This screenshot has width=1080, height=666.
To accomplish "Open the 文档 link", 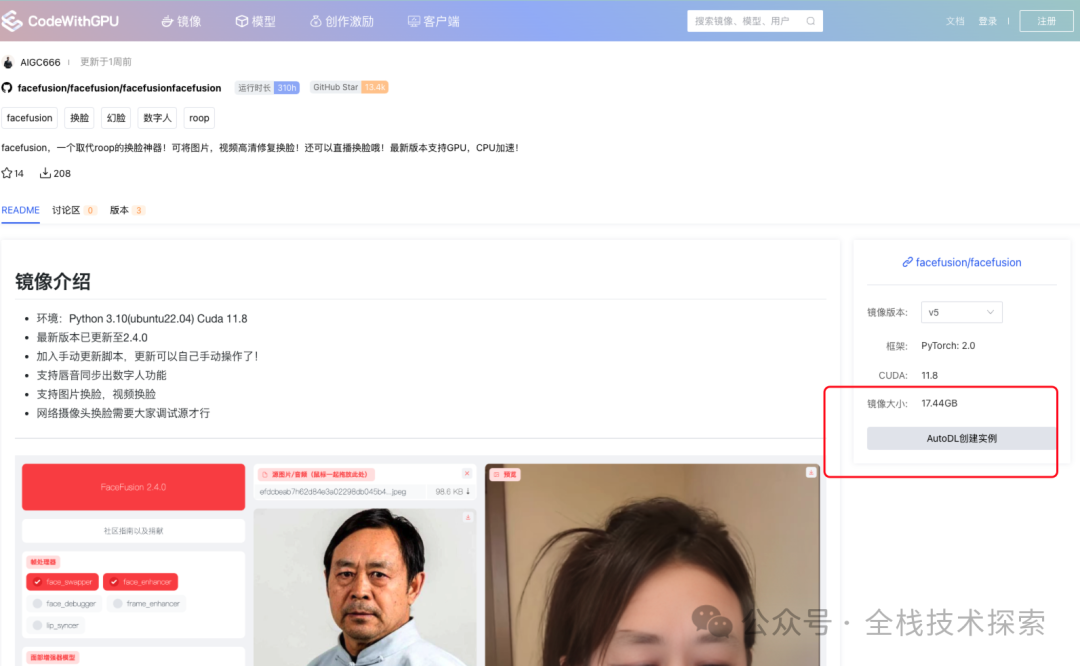I will 955,21.
